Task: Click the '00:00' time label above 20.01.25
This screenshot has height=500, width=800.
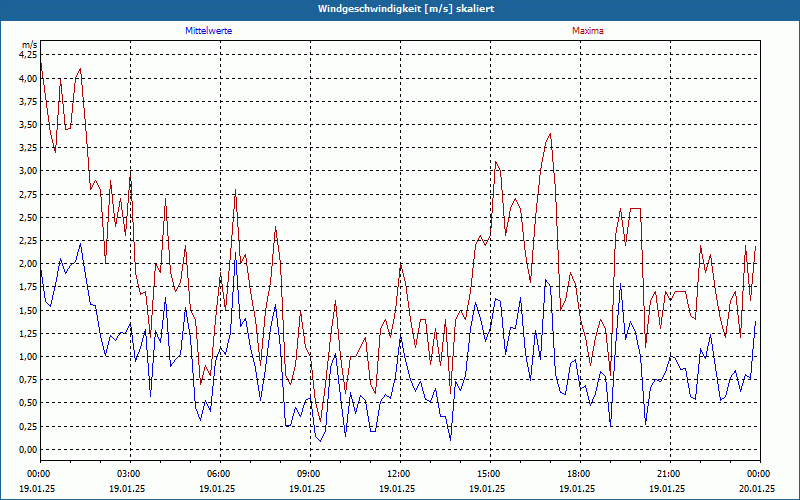Action: click(757, 473)
